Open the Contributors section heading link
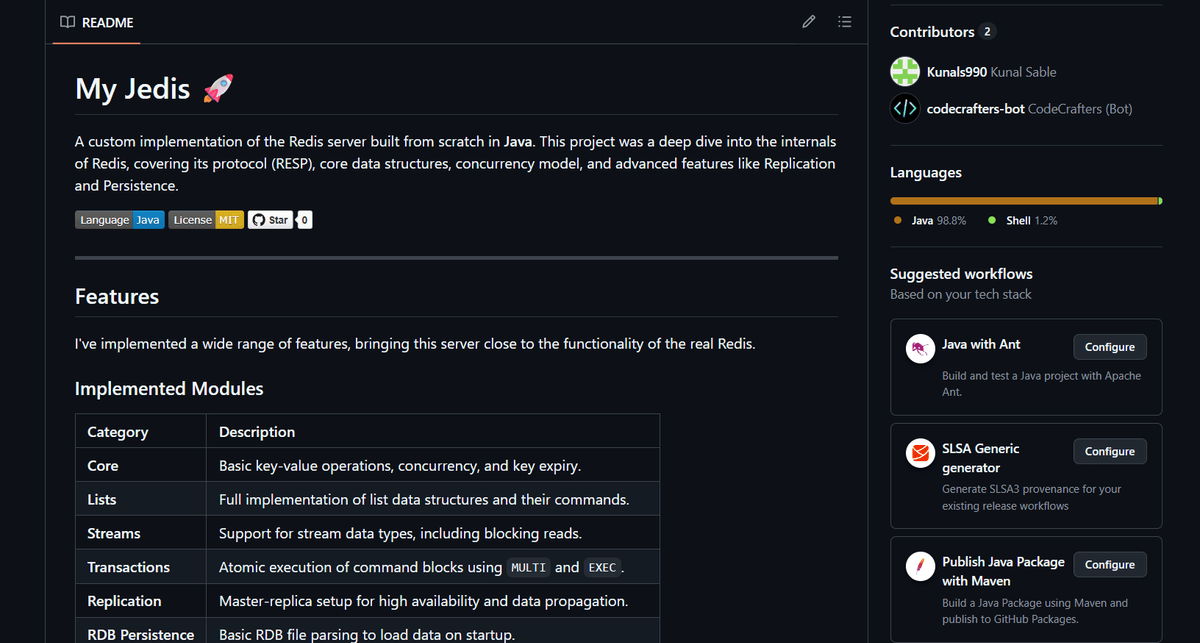 (932, 32)
